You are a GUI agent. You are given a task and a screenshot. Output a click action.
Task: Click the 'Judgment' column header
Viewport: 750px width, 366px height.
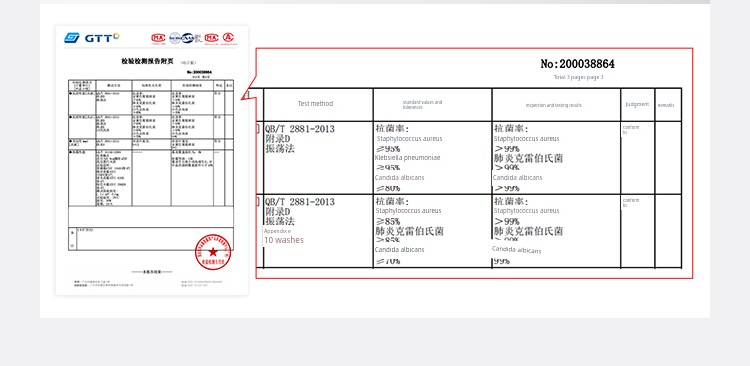click(637, 104)
